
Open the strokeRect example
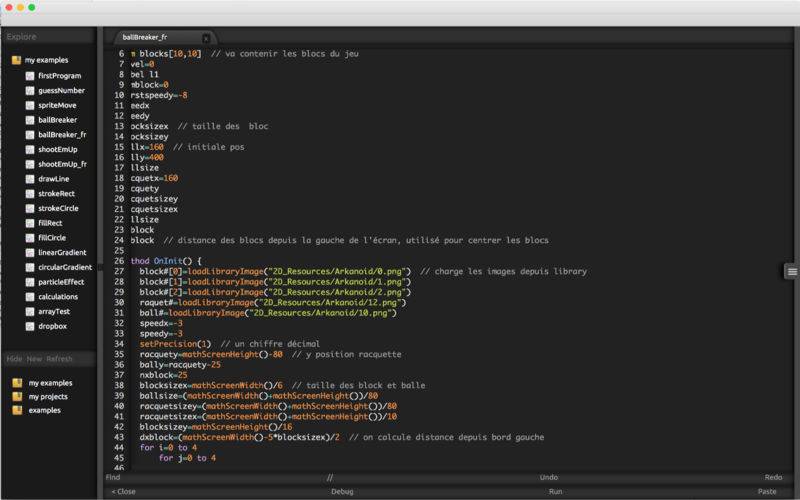[x=56, y=194]
